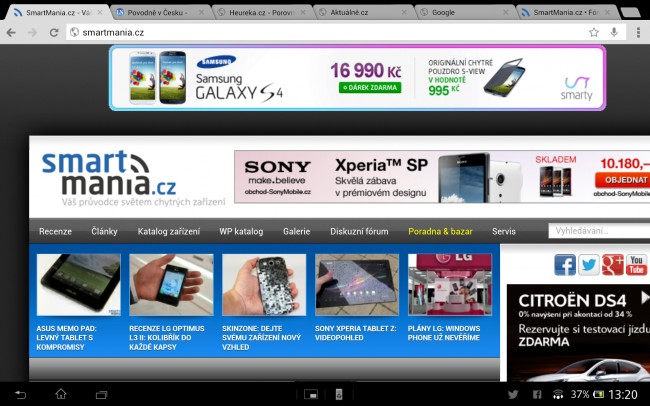The width and height of the screenshot is (650, 406).
Task: Open the WP katalog menu item
Action: (x=241, y=231)
